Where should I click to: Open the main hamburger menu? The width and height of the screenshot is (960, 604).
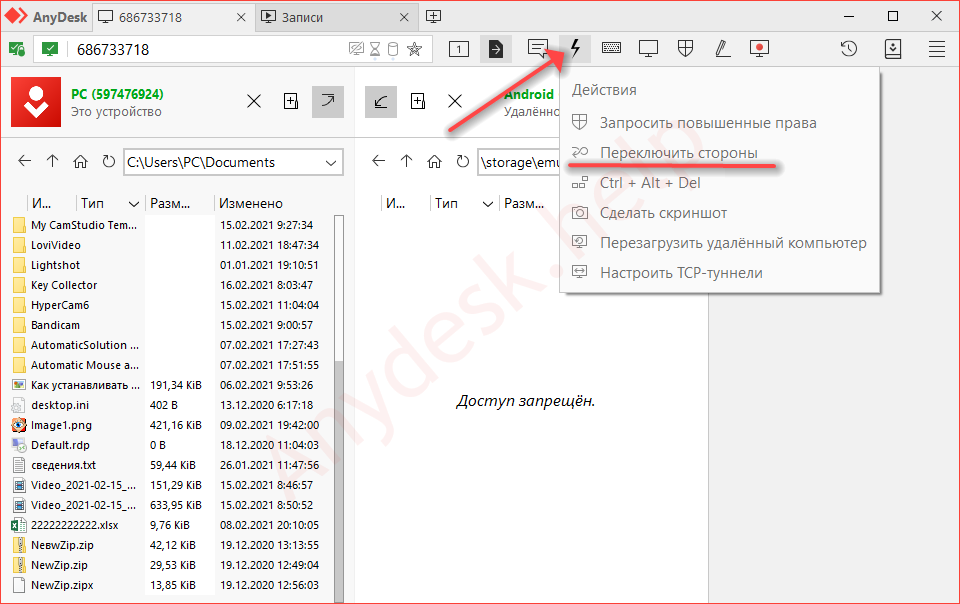(937, 48)
